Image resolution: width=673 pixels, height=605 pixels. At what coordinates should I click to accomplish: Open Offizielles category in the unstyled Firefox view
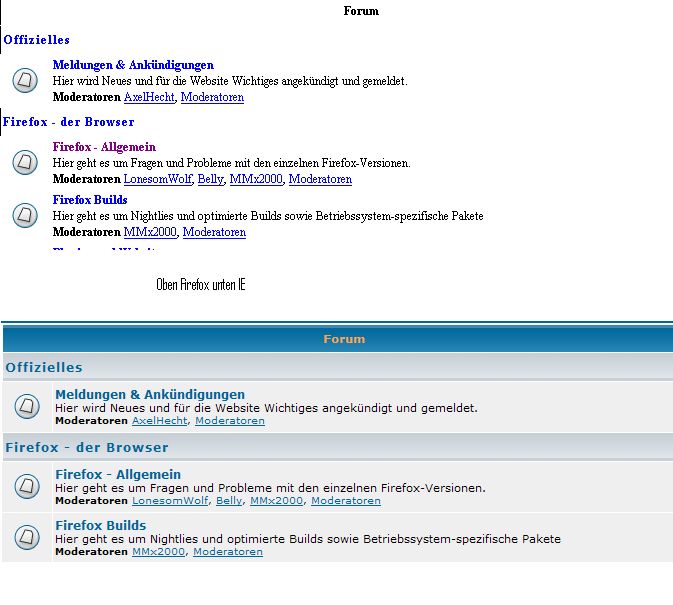pyautogui.click(x=36, y=40)
